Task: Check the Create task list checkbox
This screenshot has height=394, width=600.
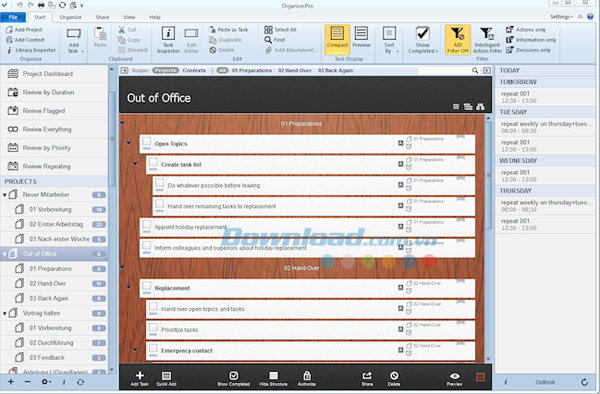Action: point(153,162)
